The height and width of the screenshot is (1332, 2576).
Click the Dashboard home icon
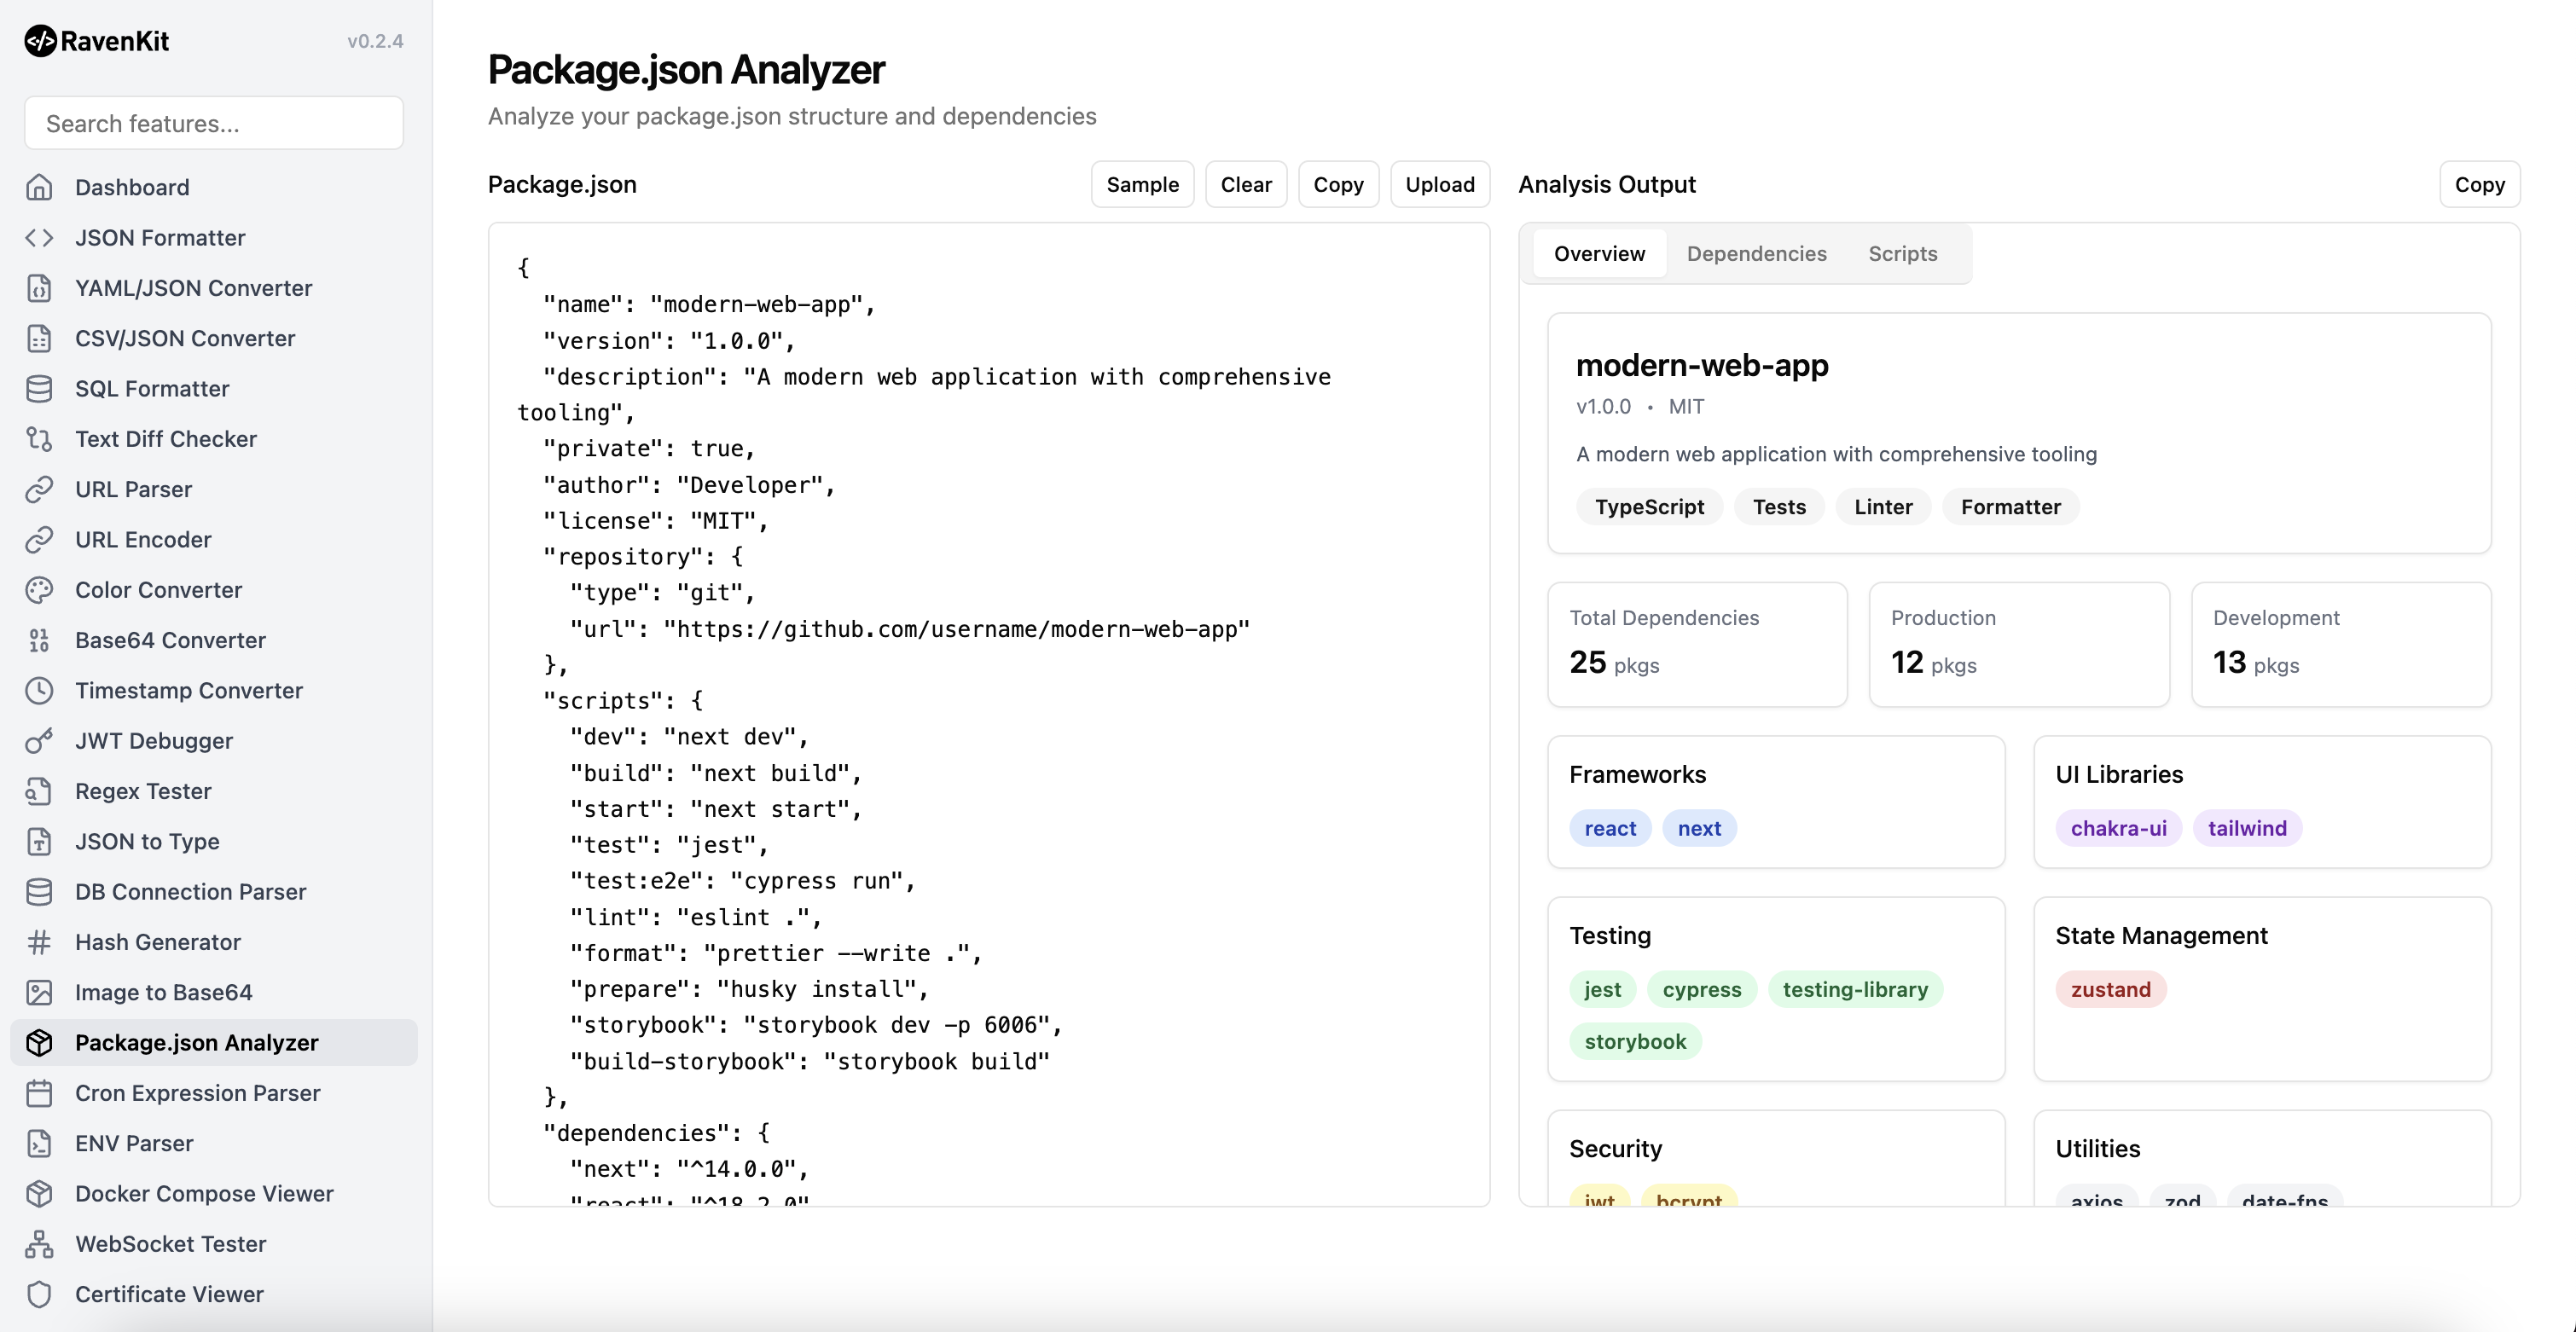click(39, 187)
